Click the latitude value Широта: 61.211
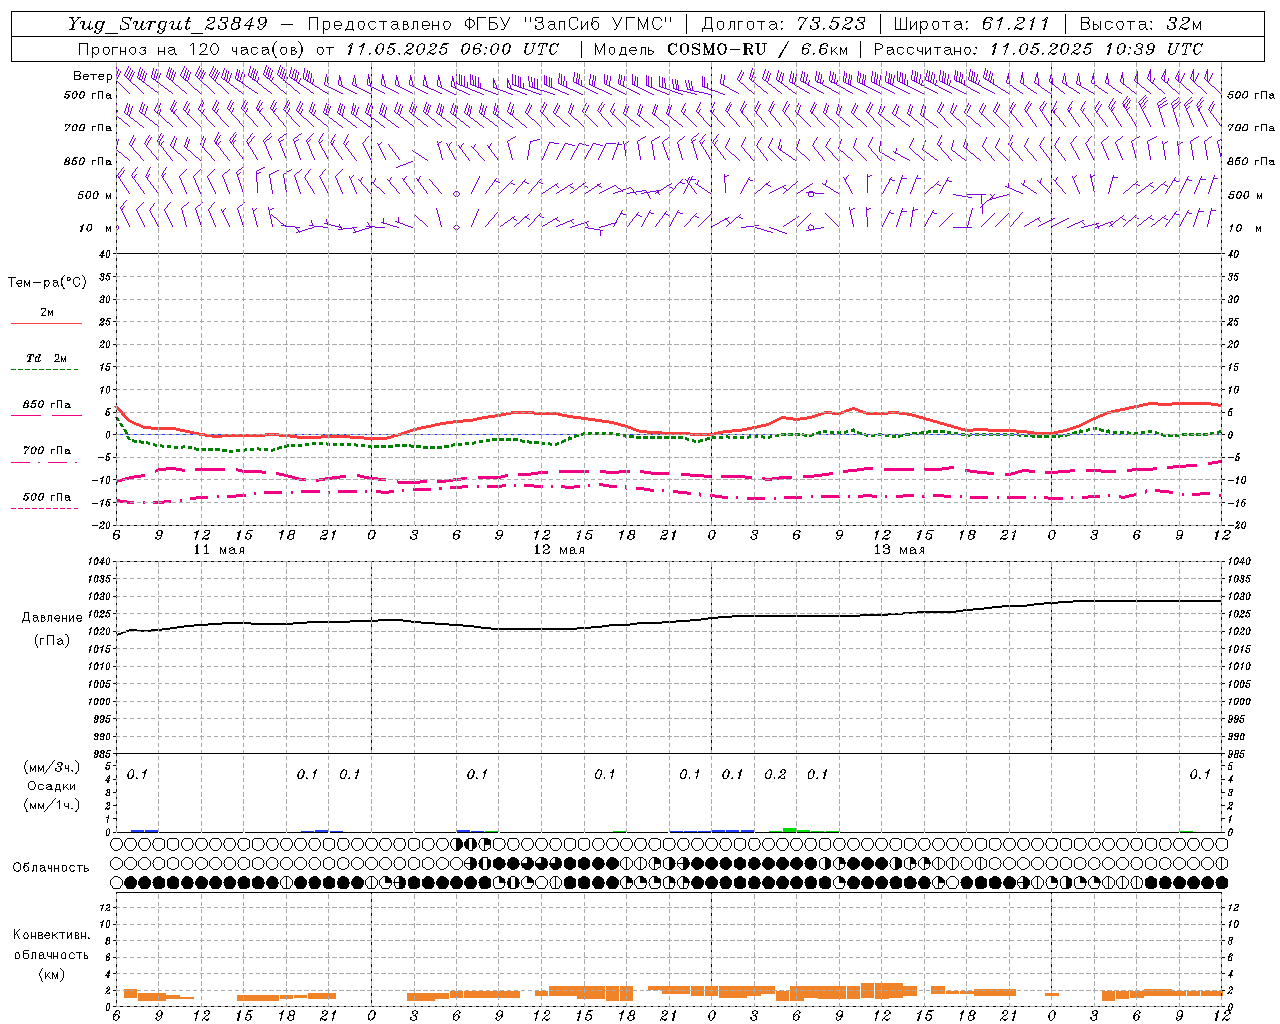Image resolution: width=1280 pixels, height=1024 pixels. pyautogui.click(x=971, y=24)
